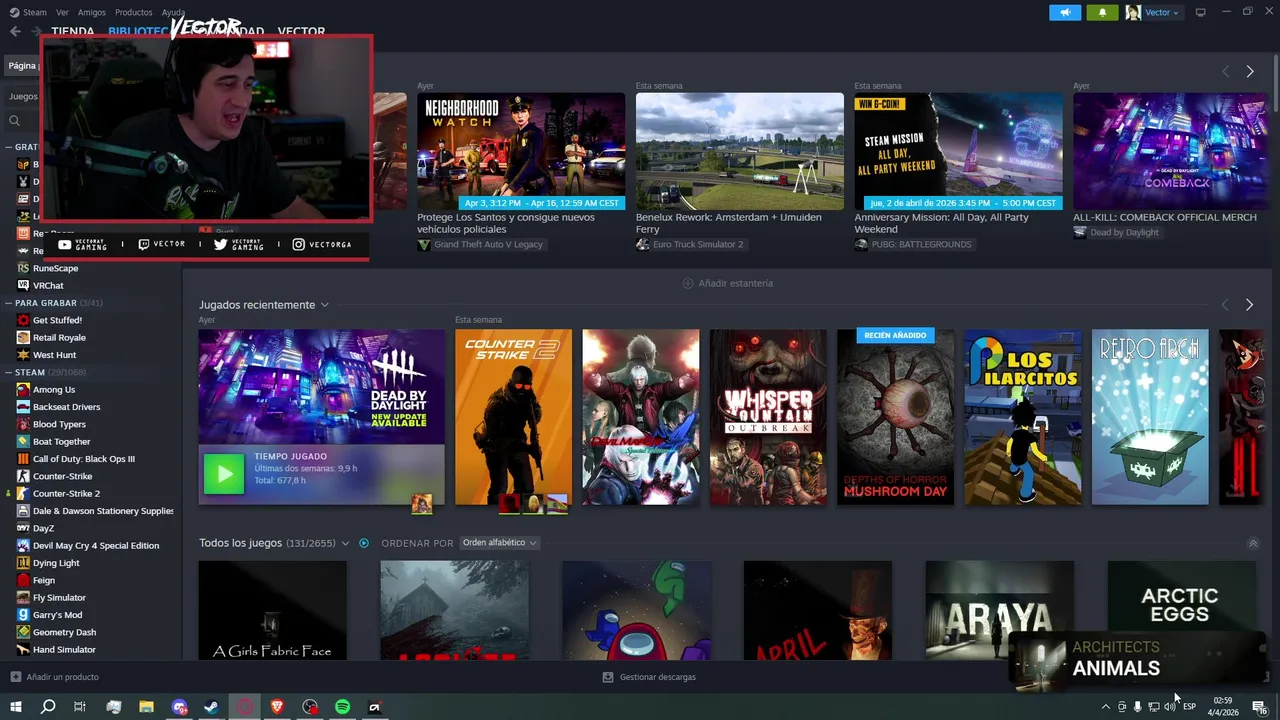The width and height of the screenshot is (1280, 720).
Task: Open Brave browser from the taskbar
Action: pos(277,707)
